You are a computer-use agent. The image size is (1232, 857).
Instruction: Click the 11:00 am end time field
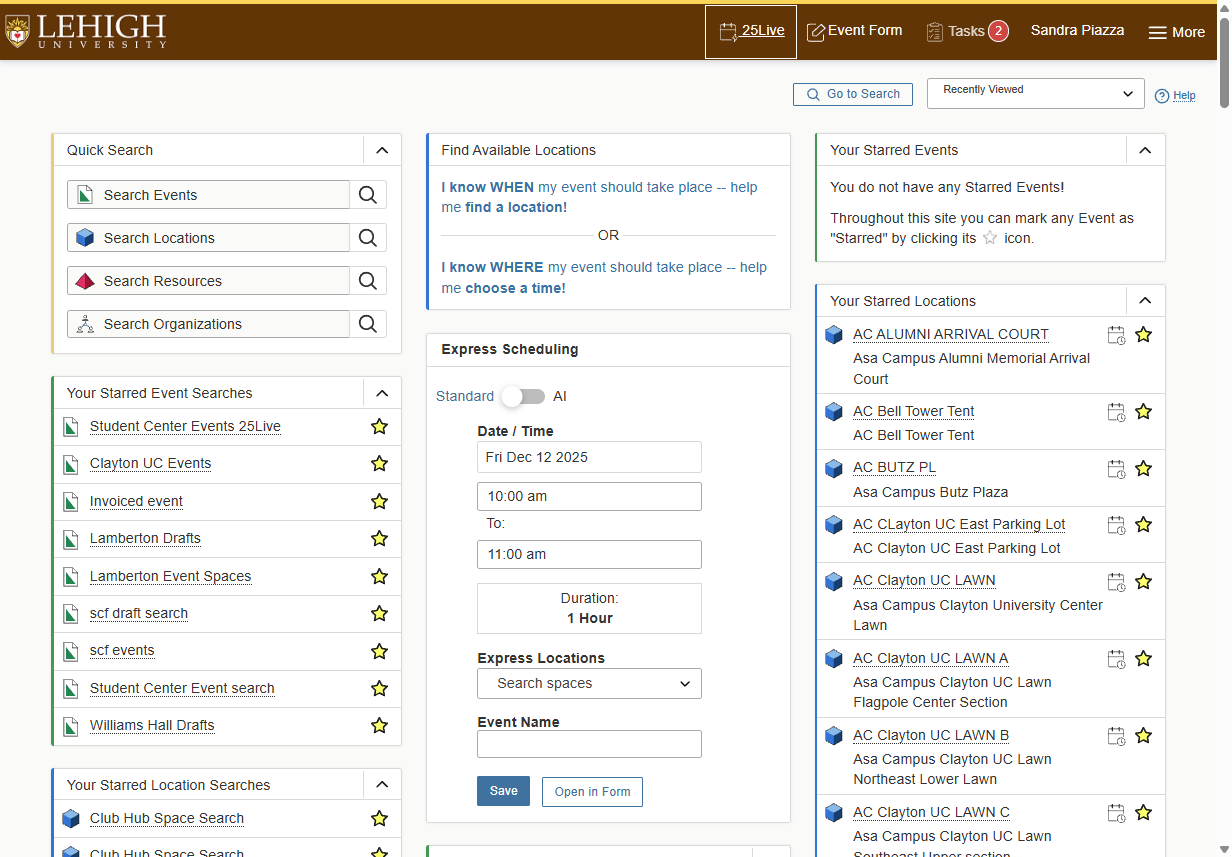click(589, 554)
